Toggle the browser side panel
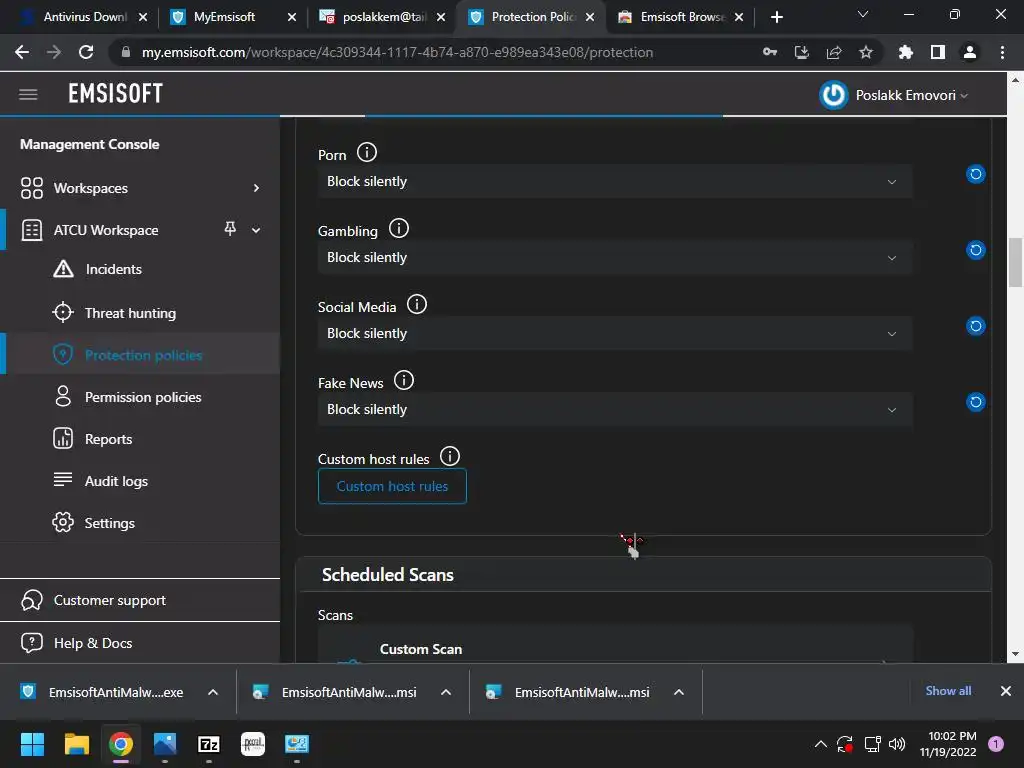Image resolution: width=1024 pixels, height=768 pixels. coord(938,52)
